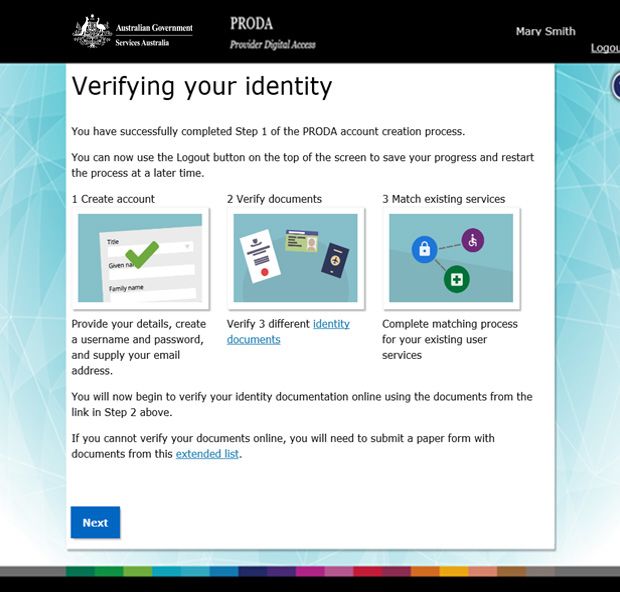Image resolution: width=620 pixels, height=592 pixels.
Task: Click the 'Provide your details' description text
Action: point(139,347)
